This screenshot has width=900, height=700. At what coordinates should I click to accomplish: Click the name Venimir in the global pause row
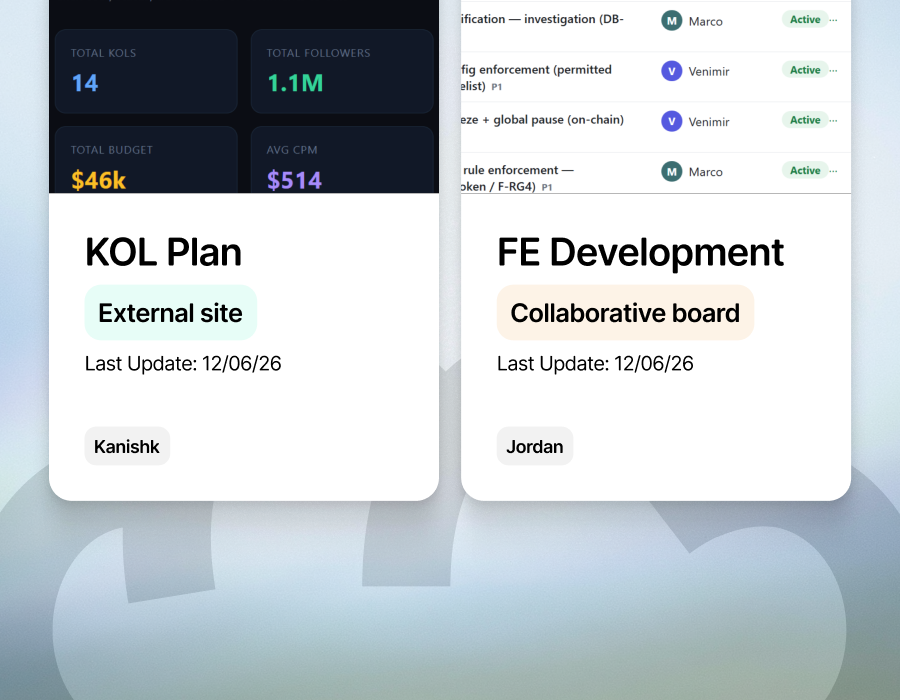[x=709, y=122]
